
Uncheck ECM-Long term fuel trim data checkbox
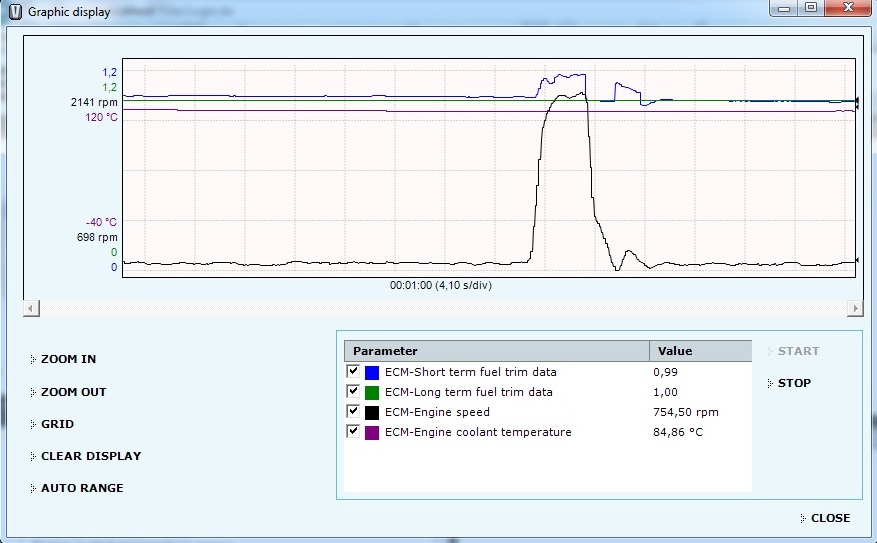(353, 391)
